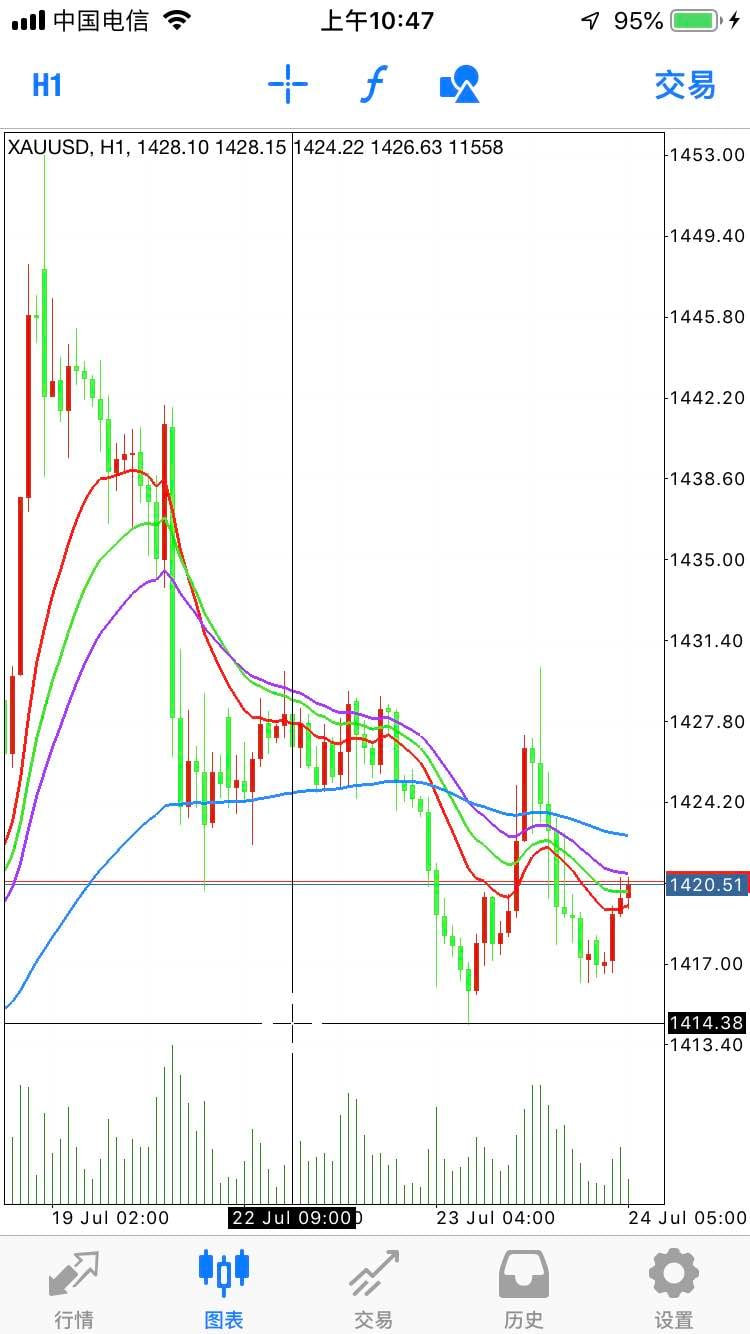
Task: Tap the crosshair price label 1414.38
Action: point(707,1022)
